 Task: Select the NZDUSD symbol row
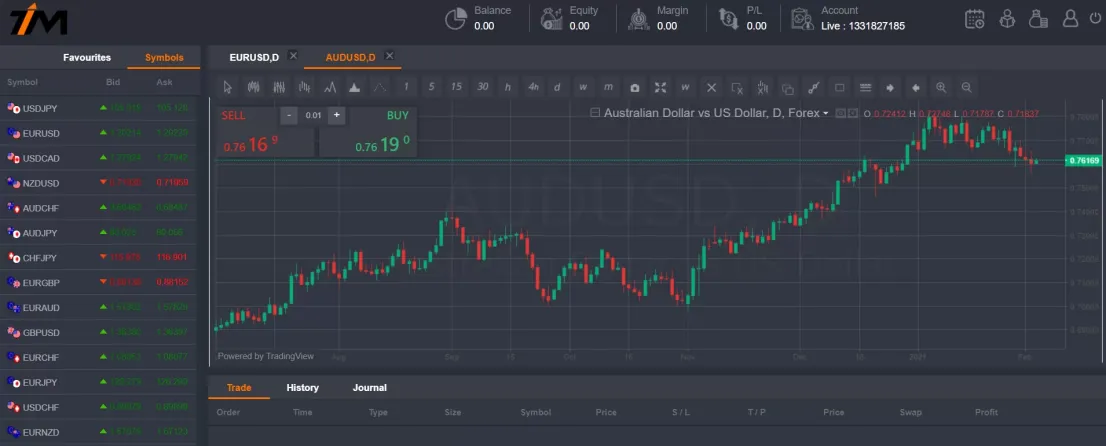click(100, 183)
